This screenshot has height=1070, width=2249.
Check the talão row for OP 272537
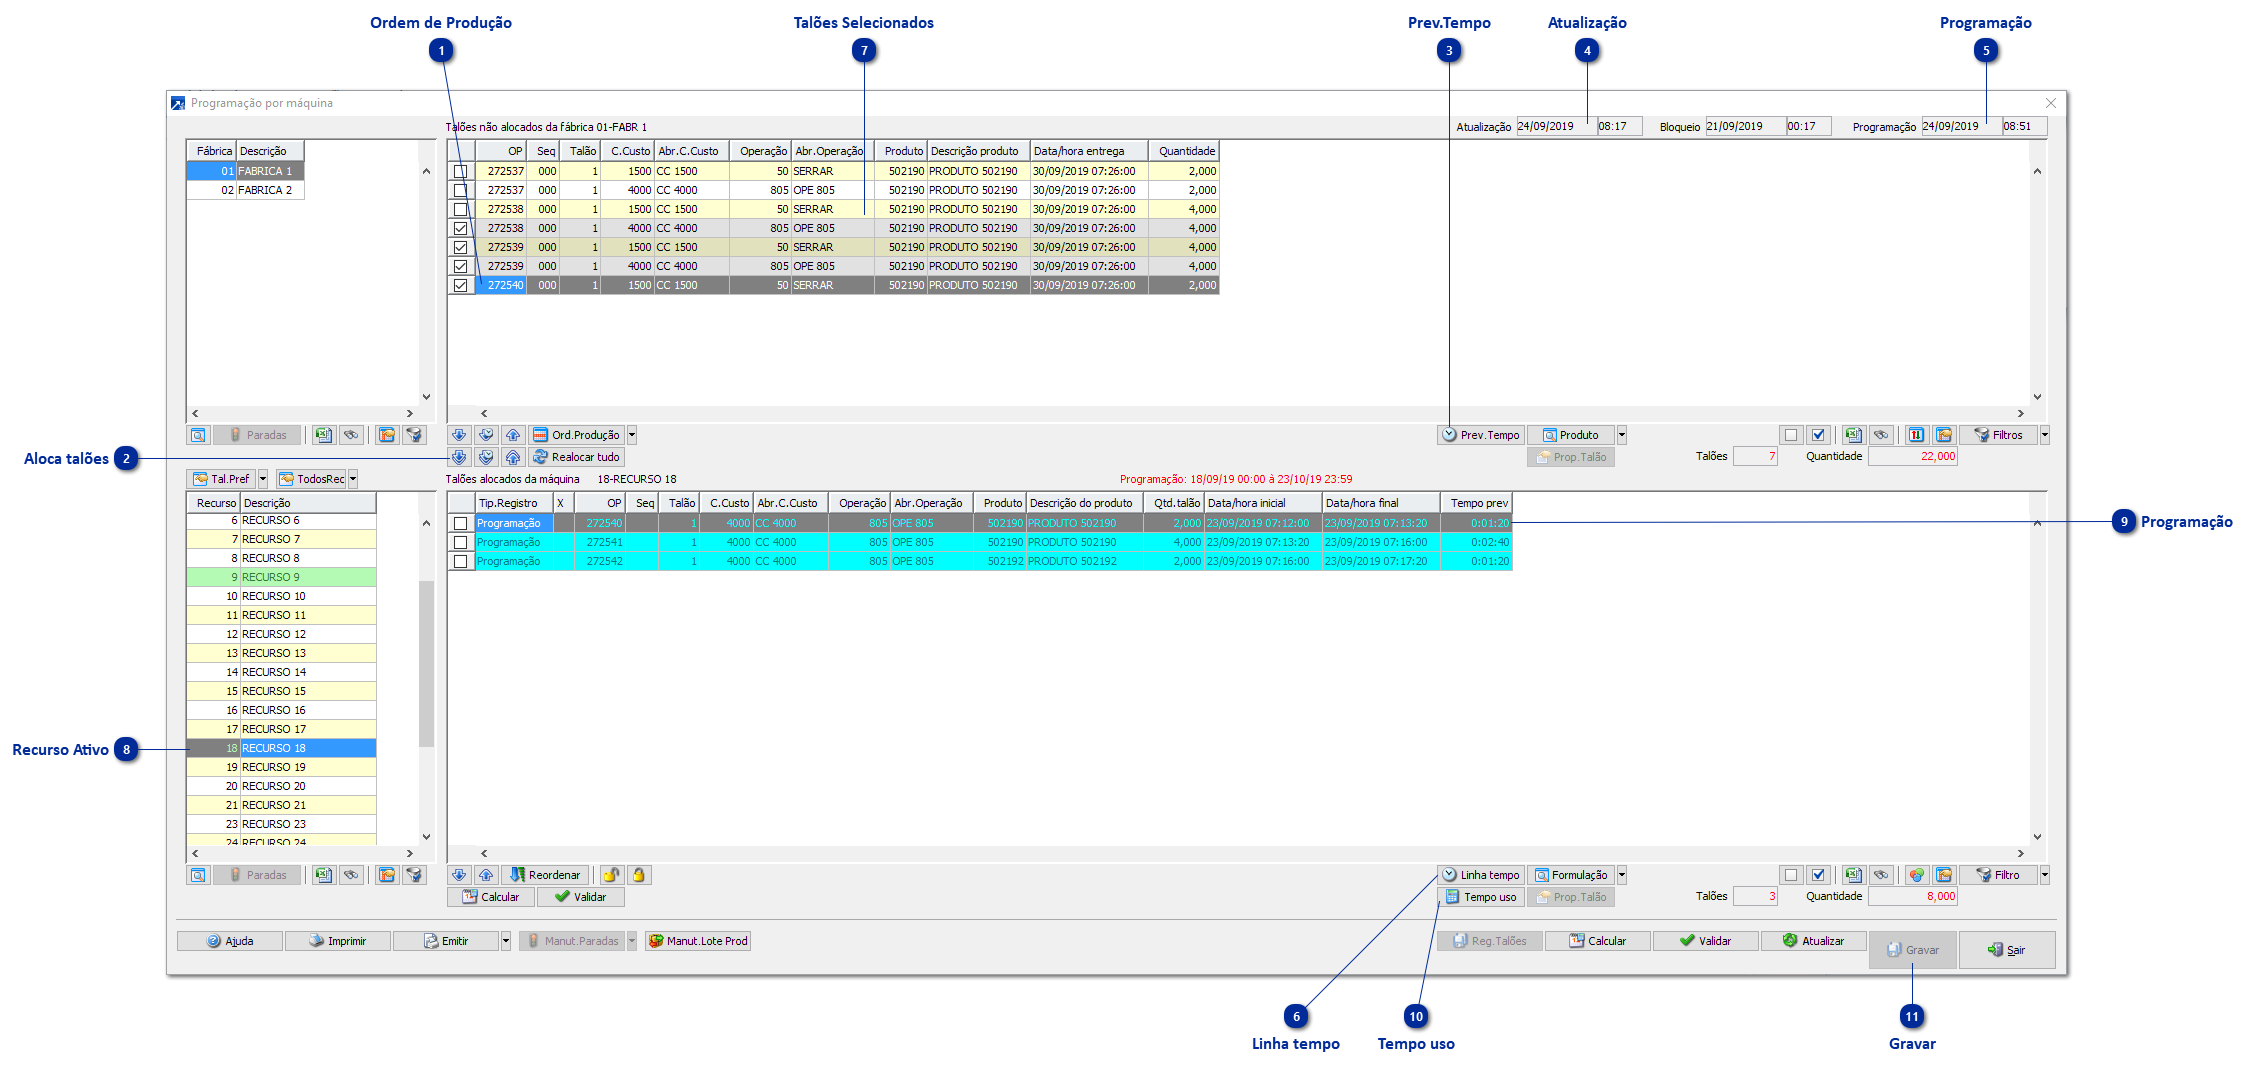pyautogui.click(x=460, y=171)
